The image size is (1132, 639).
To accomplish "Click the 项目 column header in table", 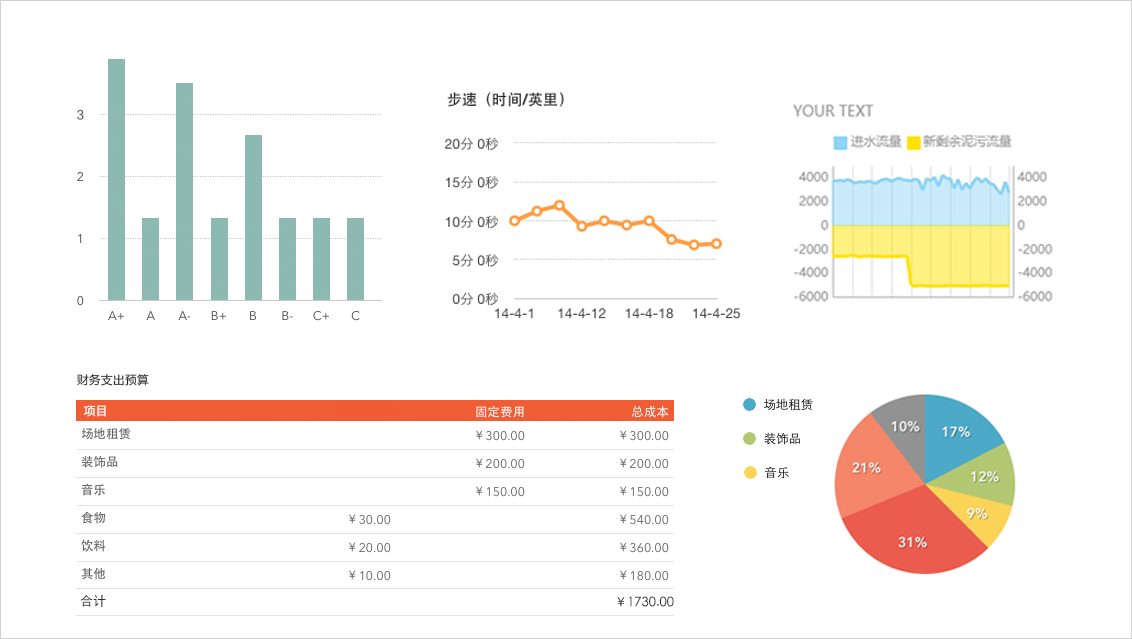I will [x=96, y=411].
